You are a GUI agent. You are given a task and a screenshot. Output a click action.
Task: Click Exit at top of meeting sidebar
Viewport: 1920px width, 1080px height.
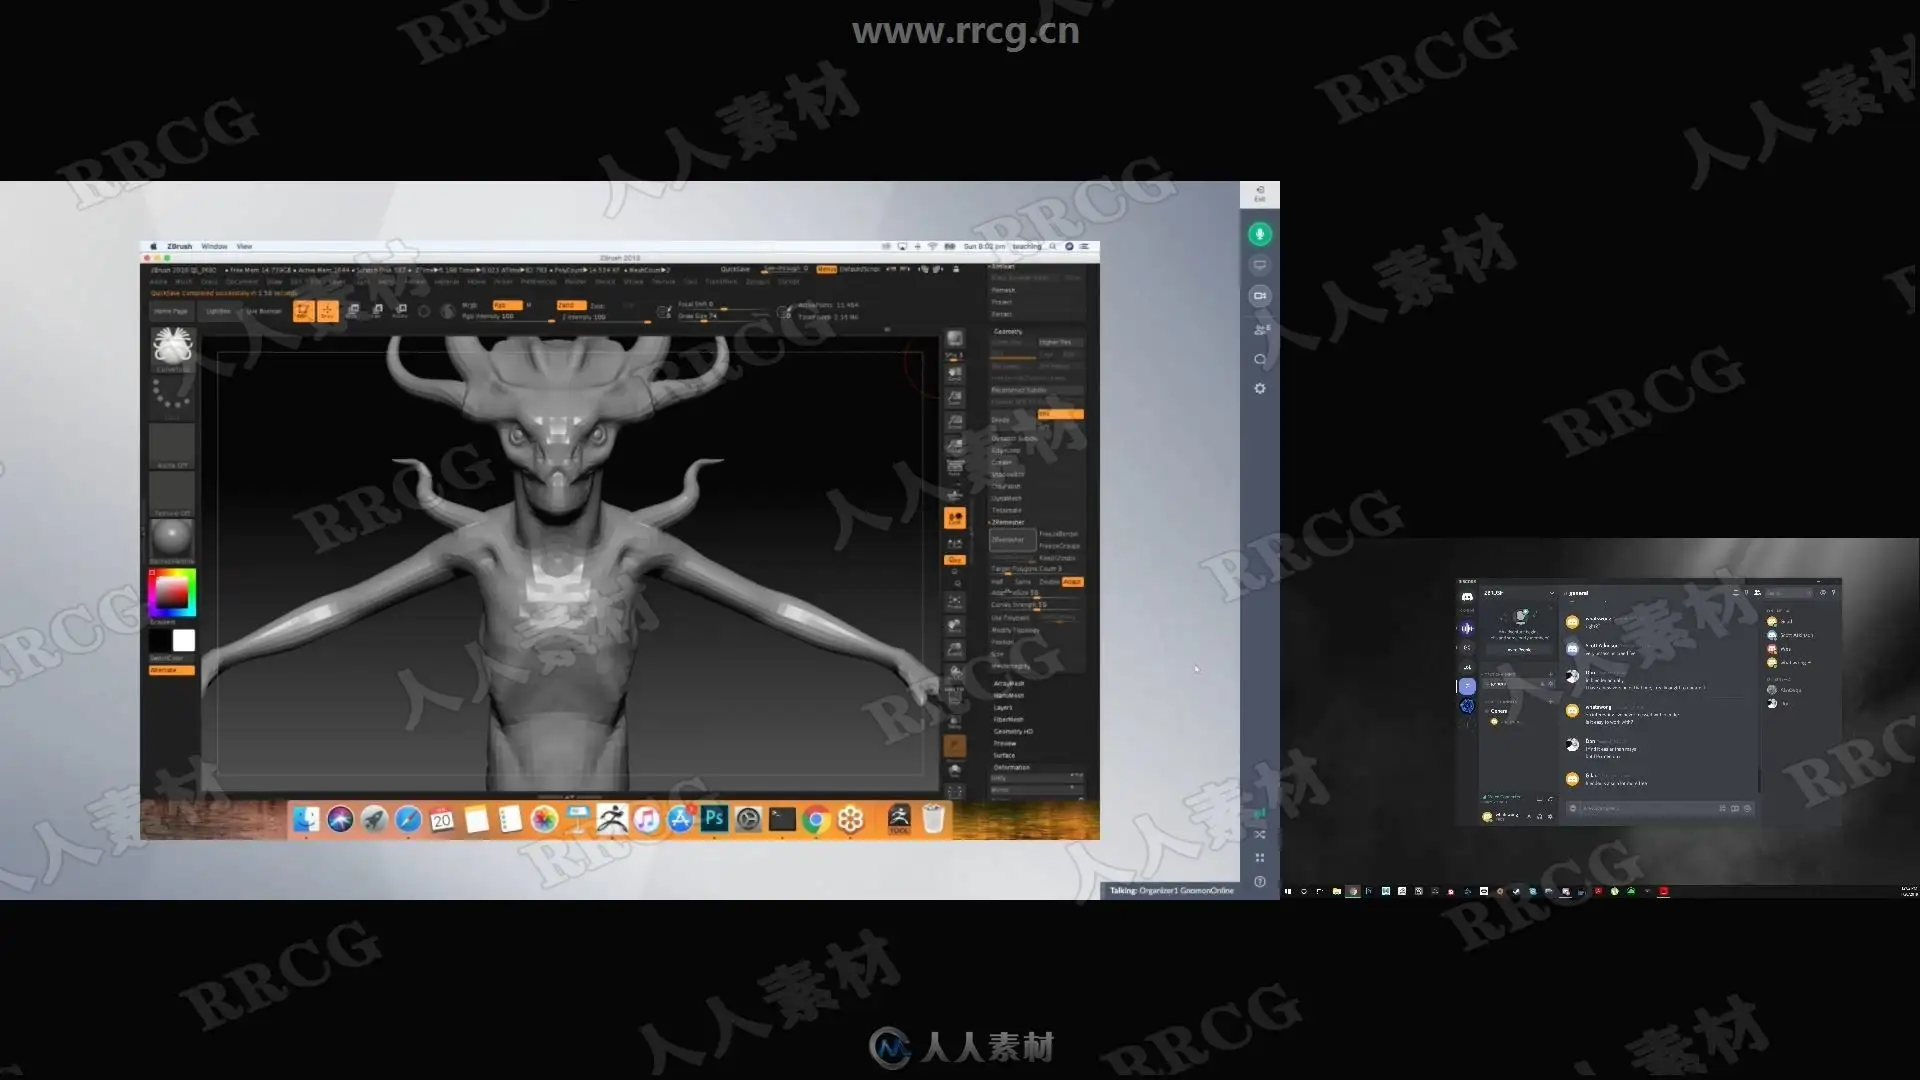1259,193
